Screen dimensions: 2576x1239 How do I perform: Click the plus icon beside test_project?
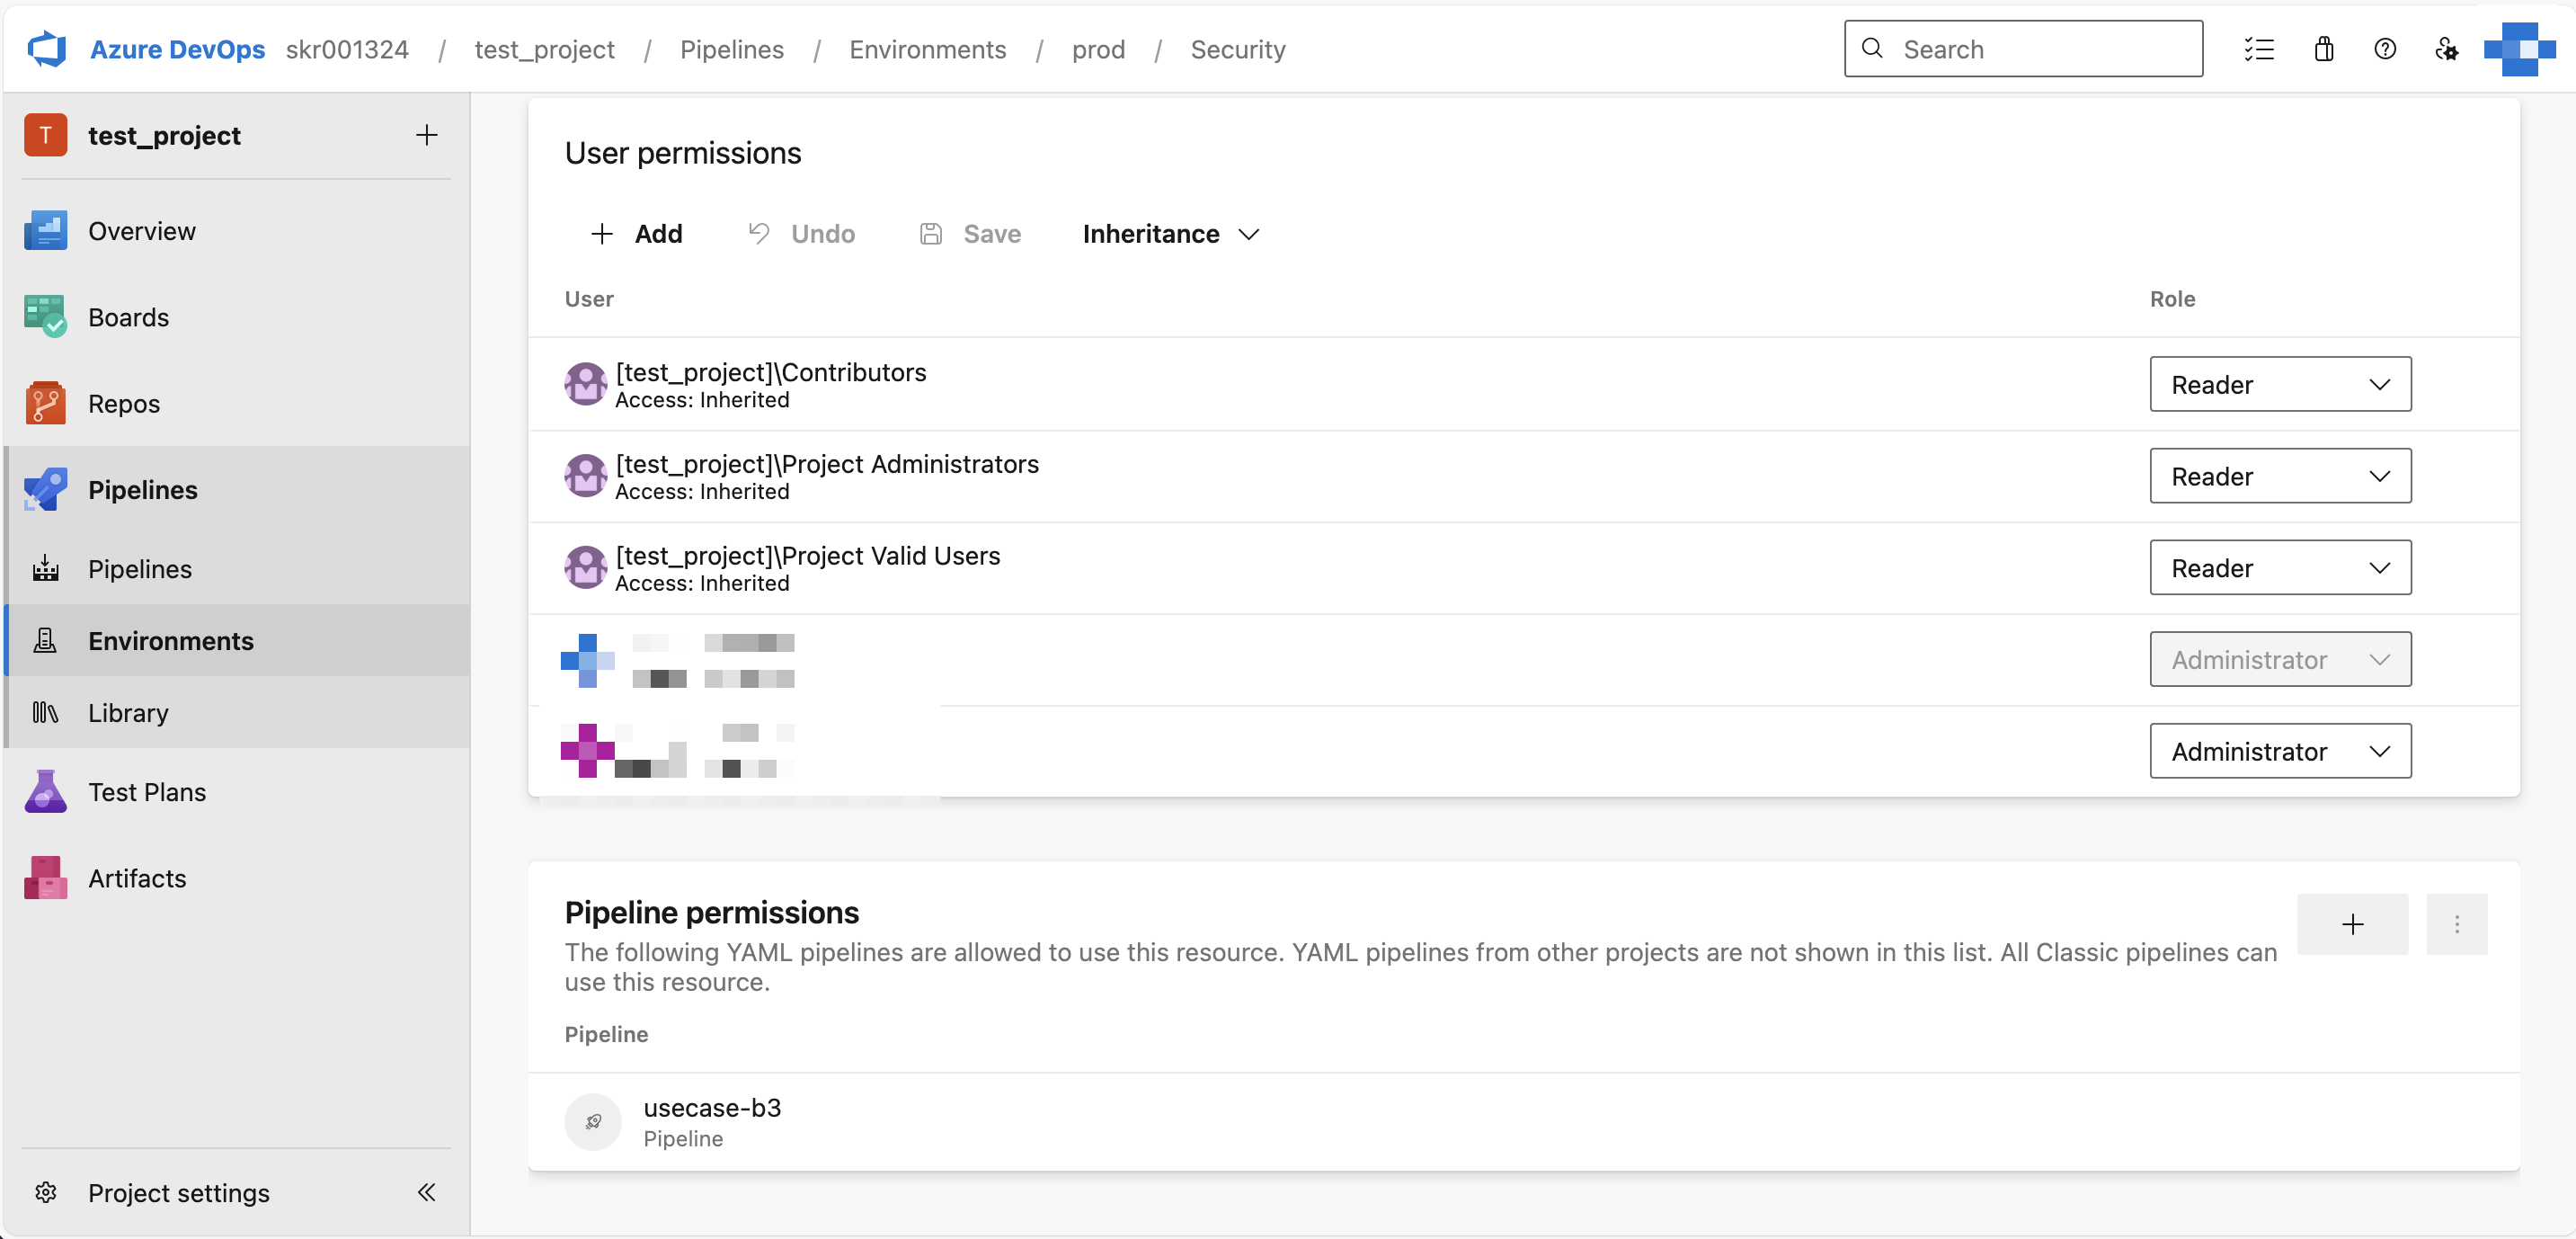427,135
